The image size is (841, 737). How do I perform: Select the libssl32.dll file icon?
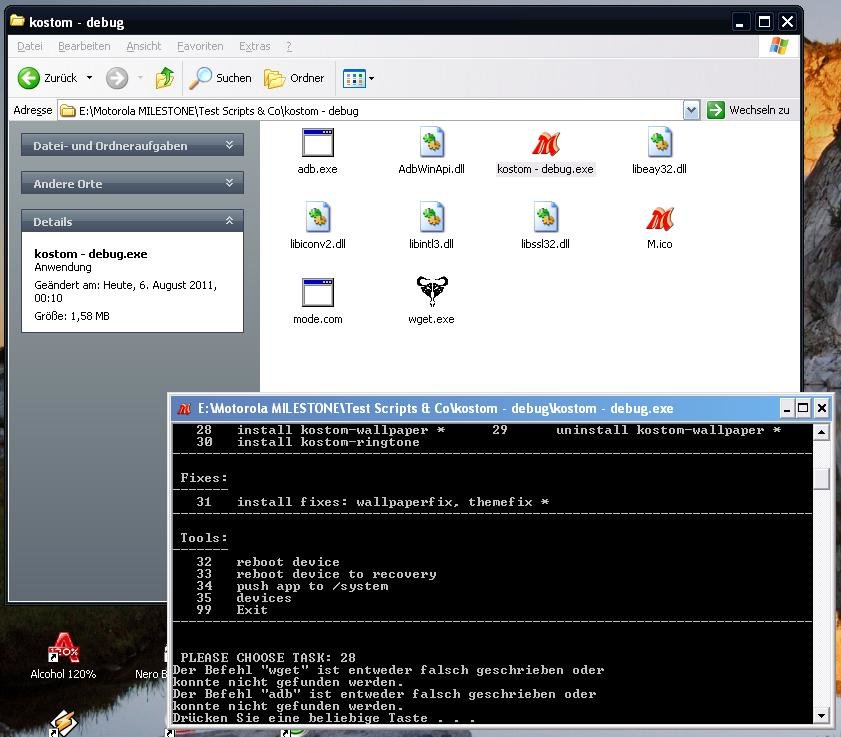point(545,218)
